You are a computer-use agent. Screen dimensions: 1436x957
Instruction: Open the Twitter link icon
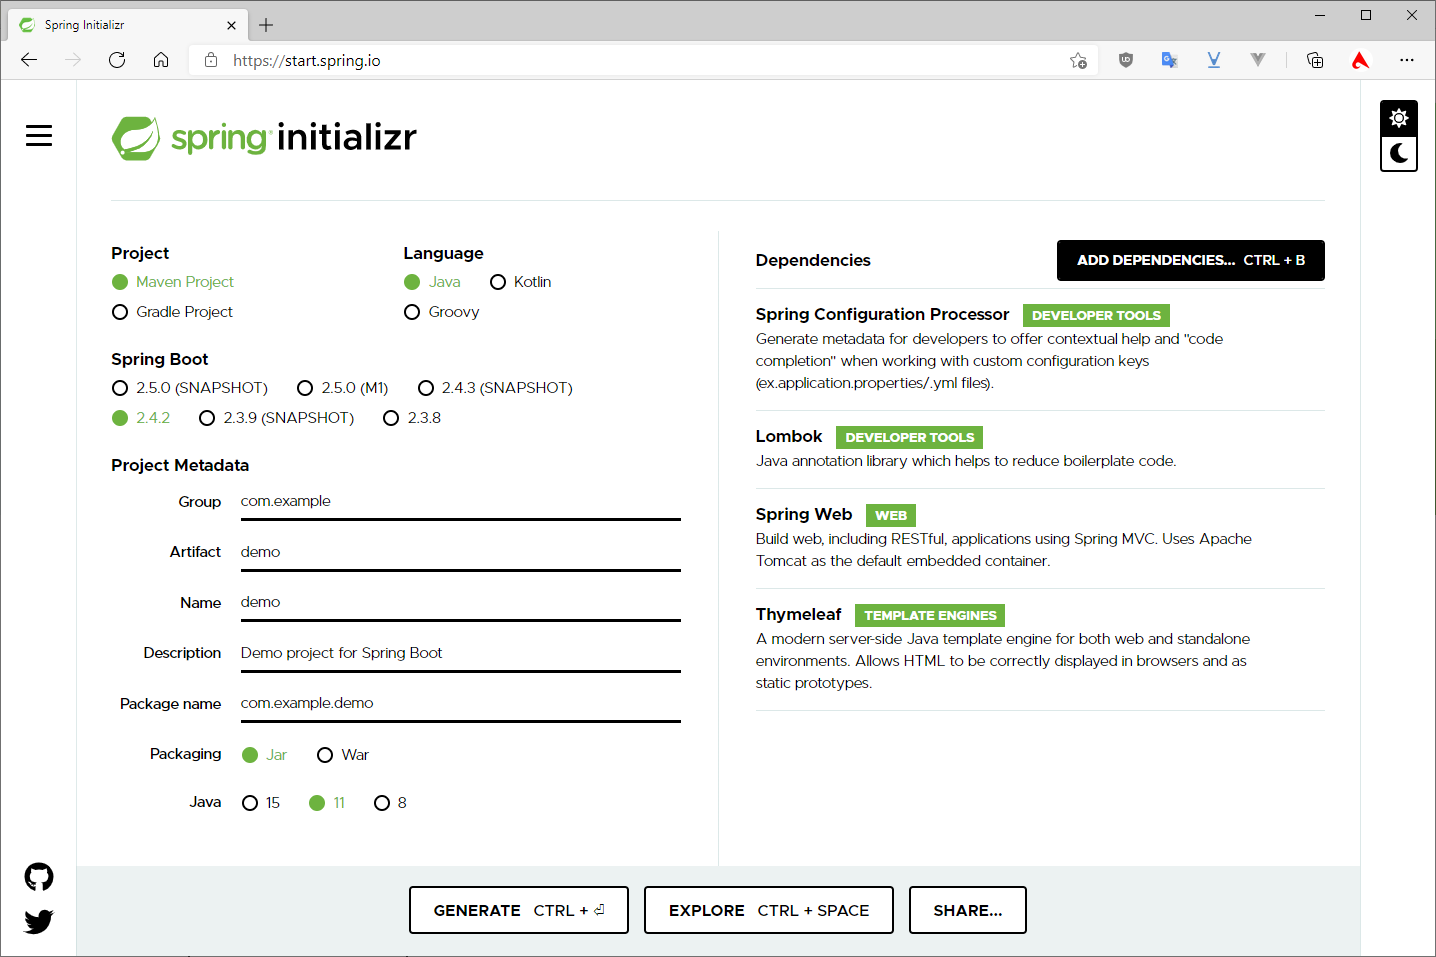point(39,921)
